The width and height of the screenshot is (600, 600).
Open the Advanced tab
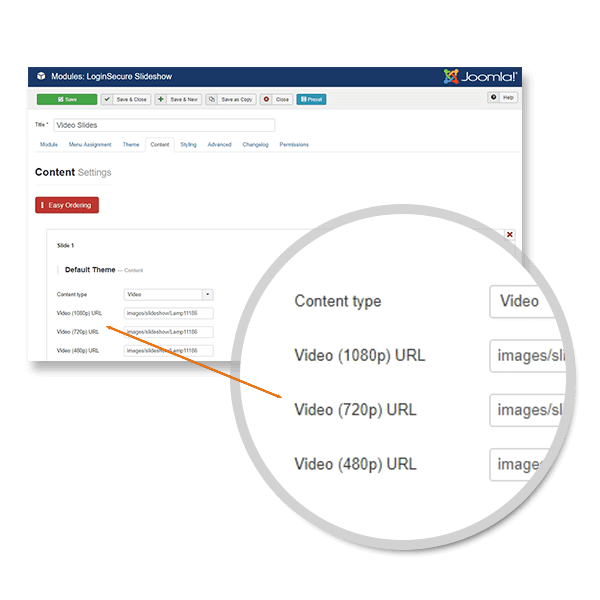219,144
